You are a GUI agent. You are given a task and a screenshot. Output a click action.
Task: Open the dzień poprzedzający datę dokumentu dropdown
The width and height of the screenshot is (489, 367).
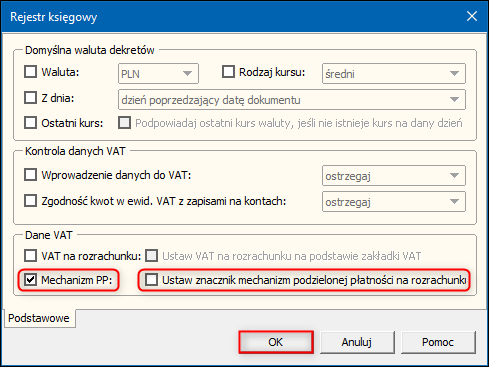tap(292, 99)
